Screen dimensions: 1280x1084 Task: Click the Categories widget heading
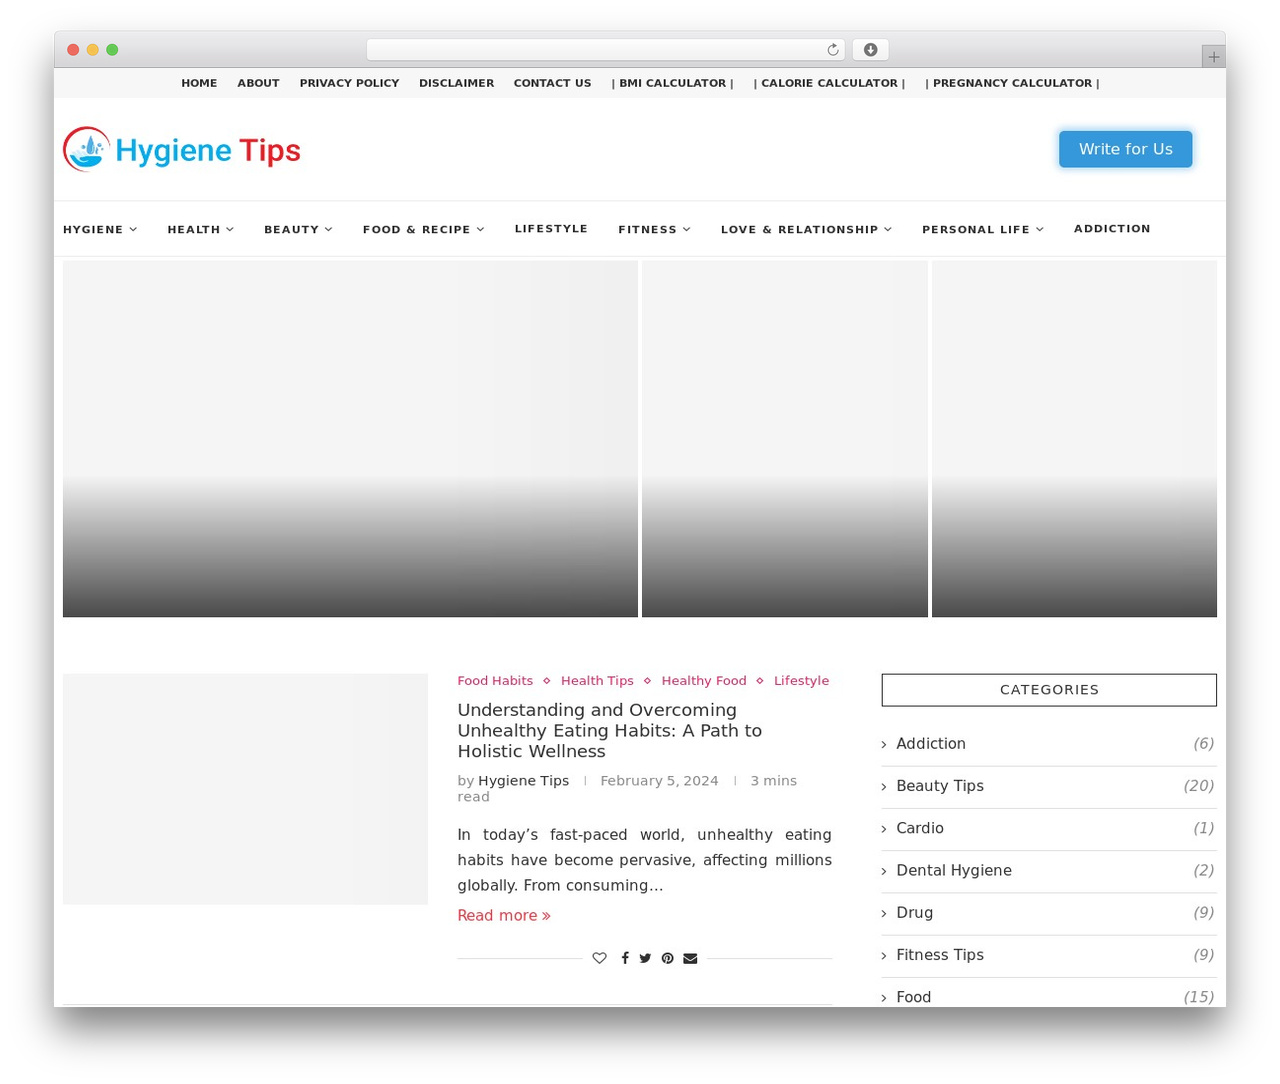pos(1049,690)
